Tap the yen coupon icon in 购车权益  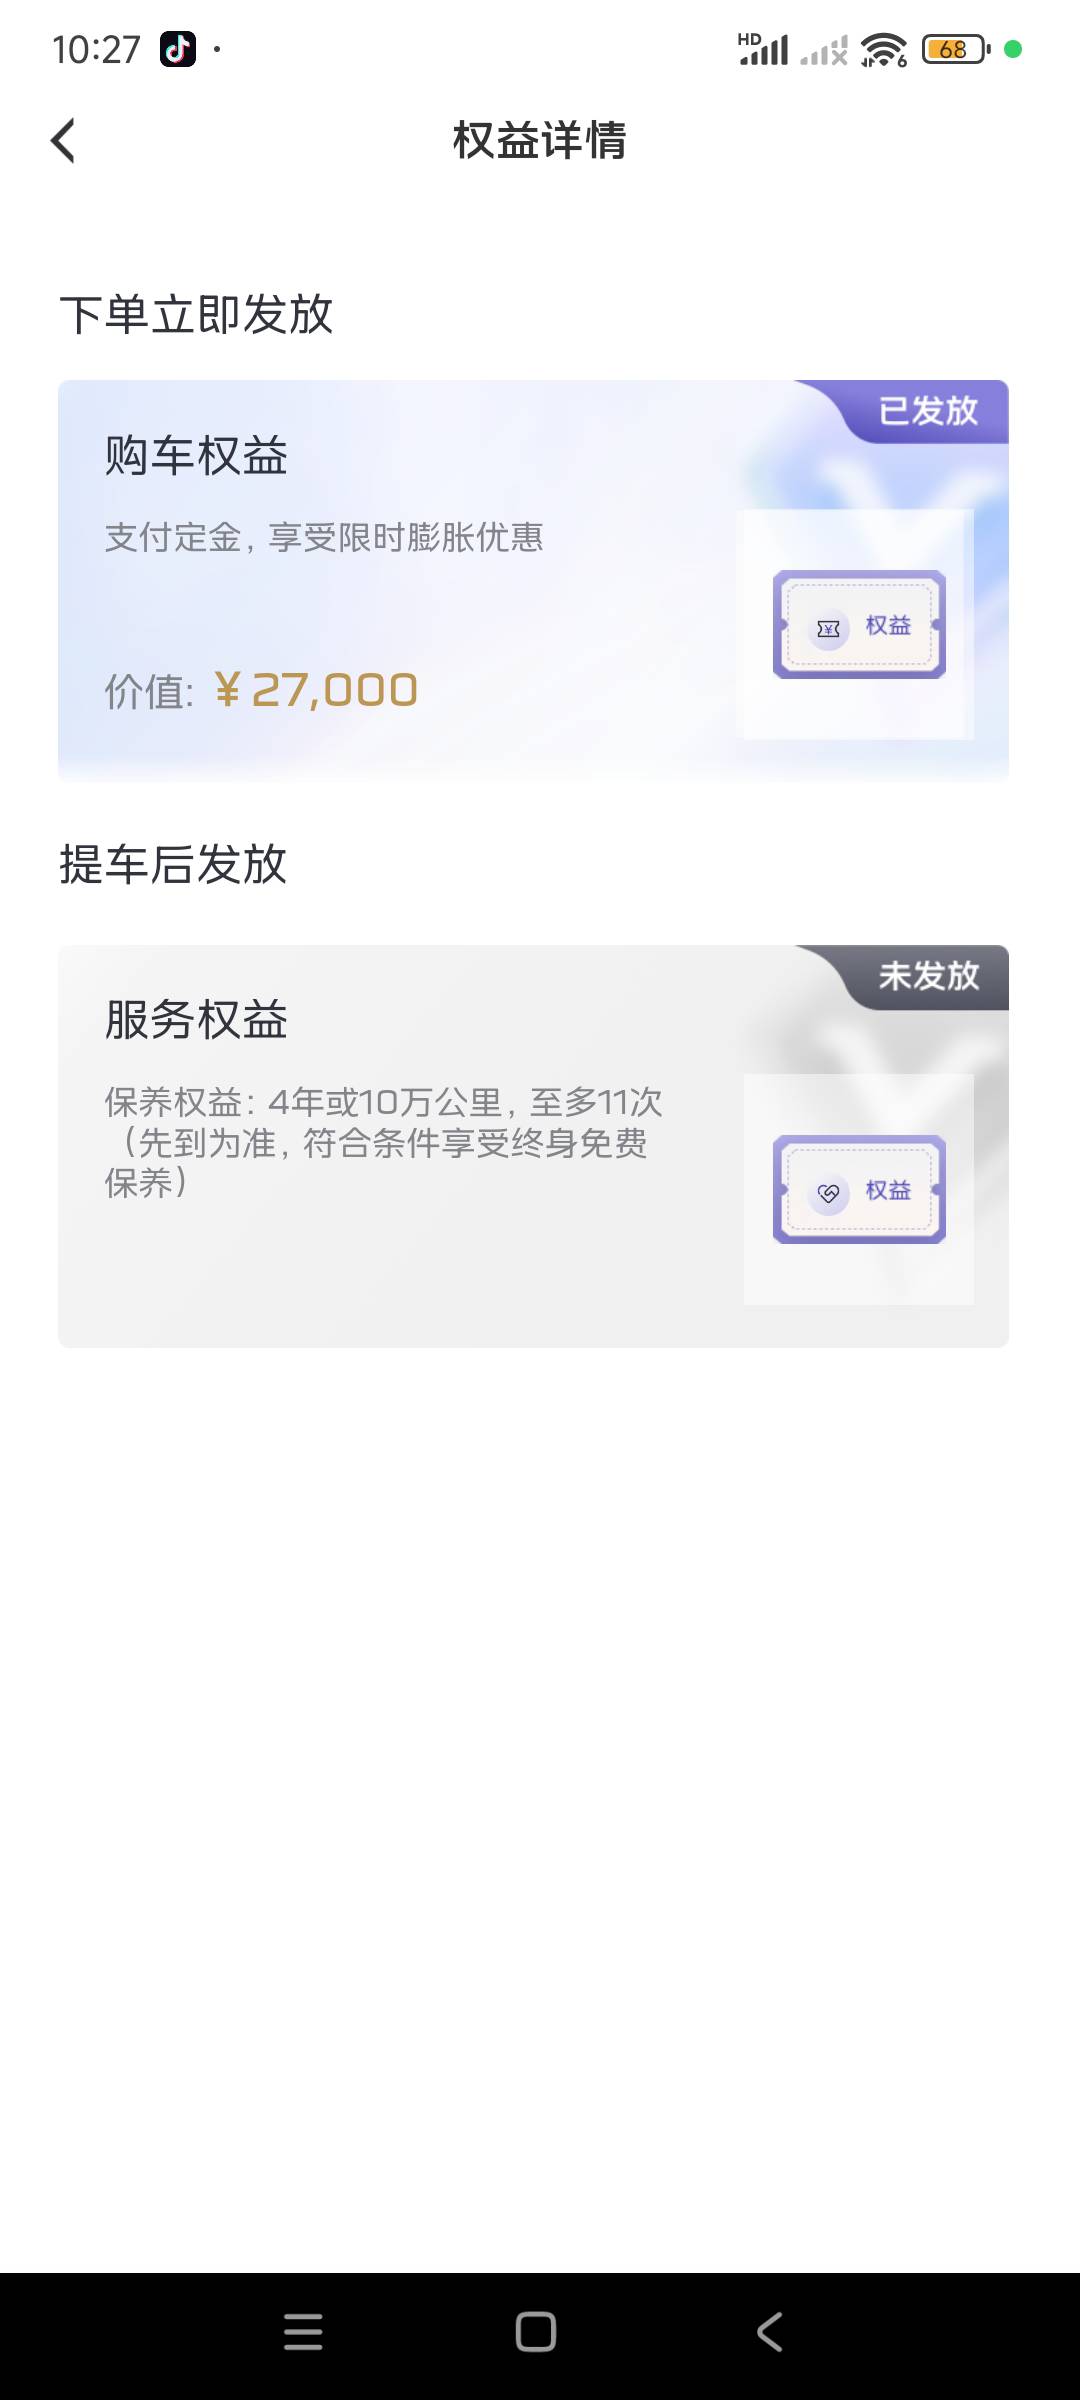click(828, 628)
